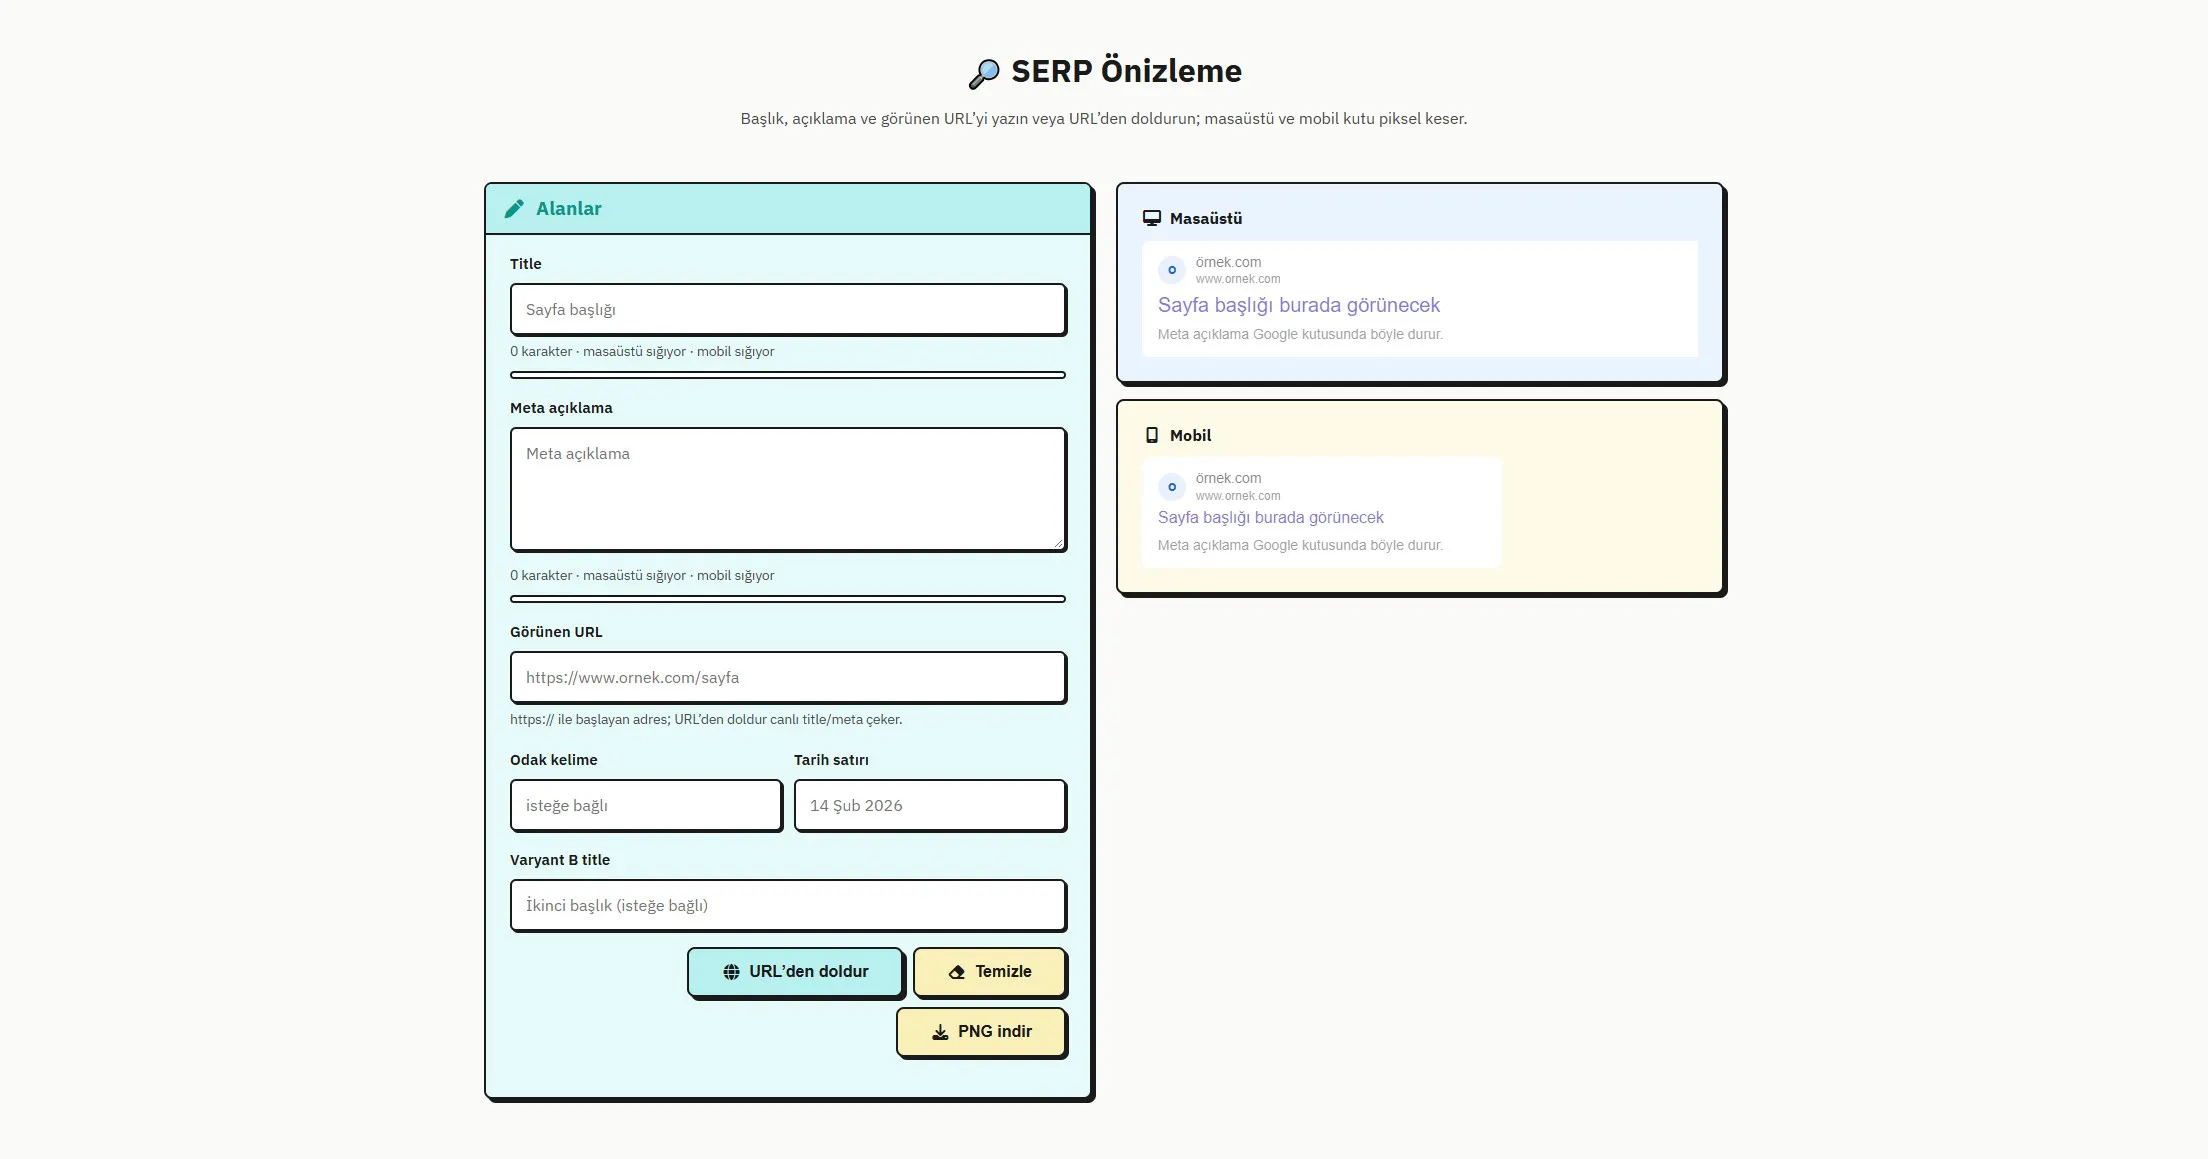The image size is (2208, 1159).
Task: Click www.ornek.com in the Mobil preview
Action: tap(1238, 496)
